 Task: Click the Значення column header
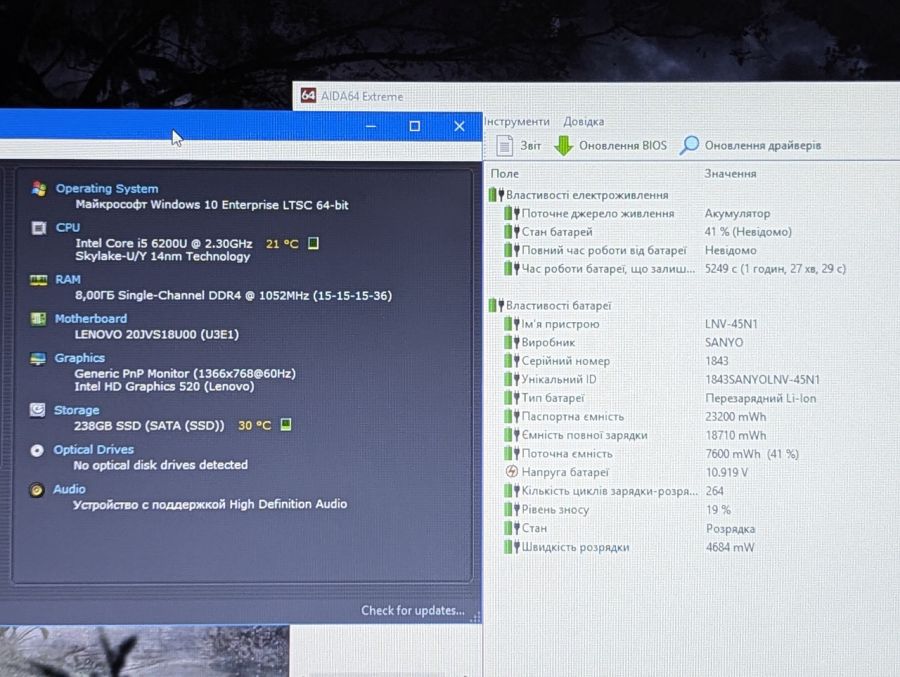[730, 173]
